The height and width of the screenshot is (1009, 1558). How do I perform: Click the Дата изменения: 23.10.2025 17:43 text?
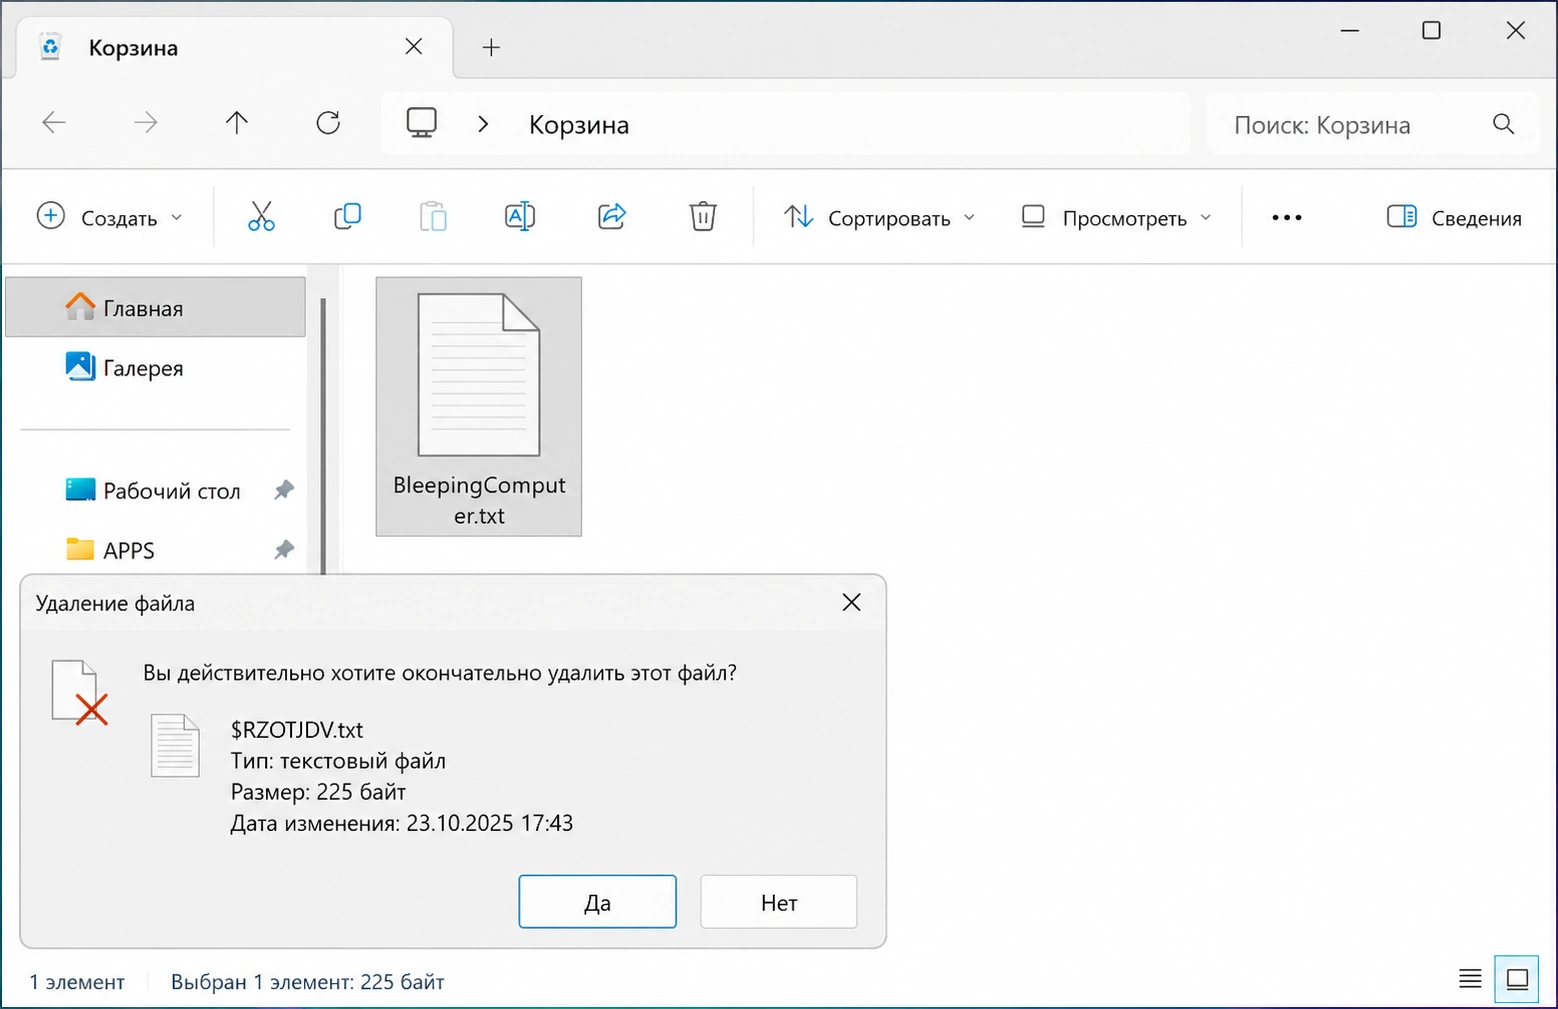(402, 823)
